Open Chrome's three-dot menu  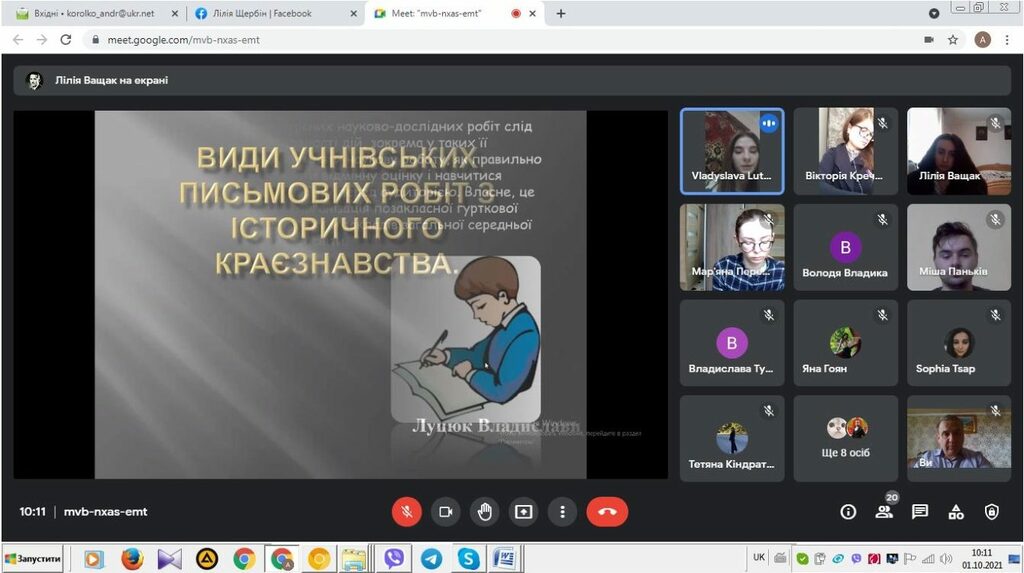click(x=1008, y=40)
